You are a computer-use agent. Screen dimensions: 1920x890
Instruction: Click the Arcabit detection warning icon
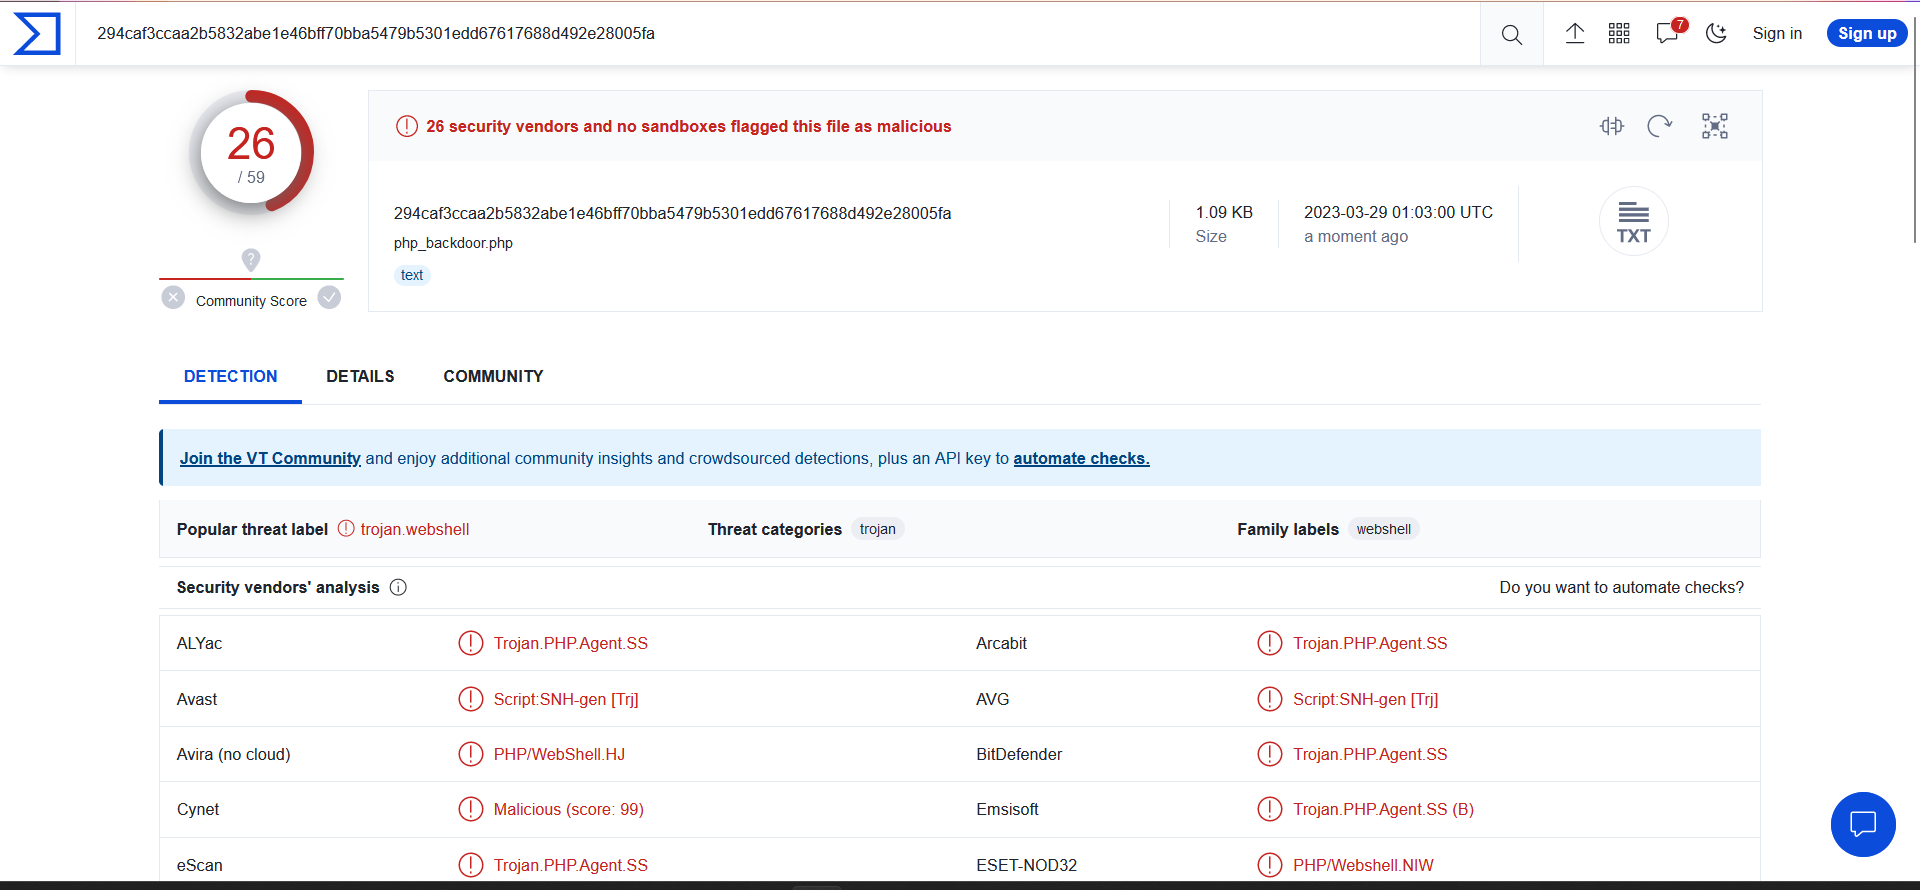pos(1270,643)
